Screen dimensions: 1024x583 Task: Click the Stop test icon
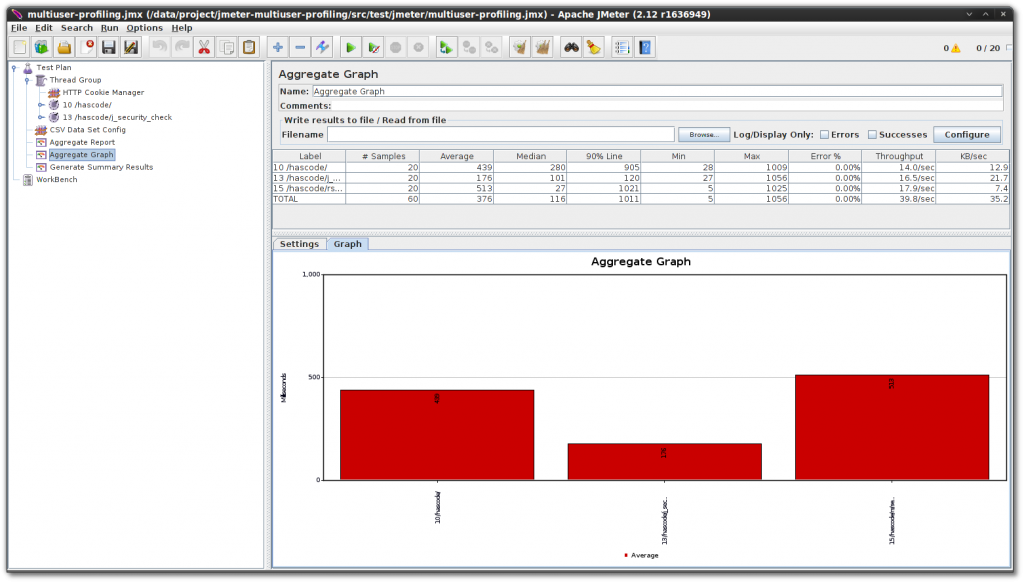[x=393, y=47]
